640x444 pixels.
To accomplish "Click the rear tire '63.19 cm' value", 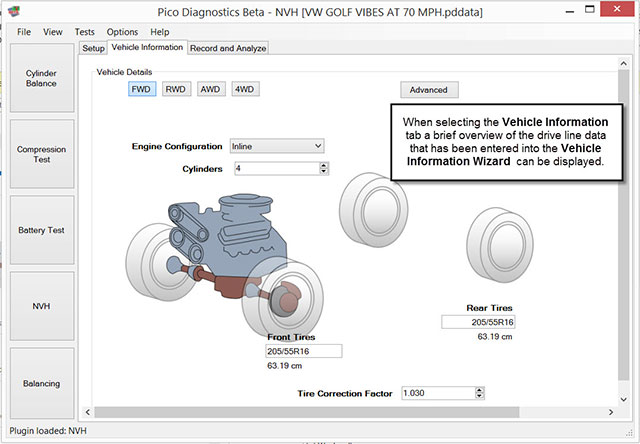I will (x=495, y=337).
